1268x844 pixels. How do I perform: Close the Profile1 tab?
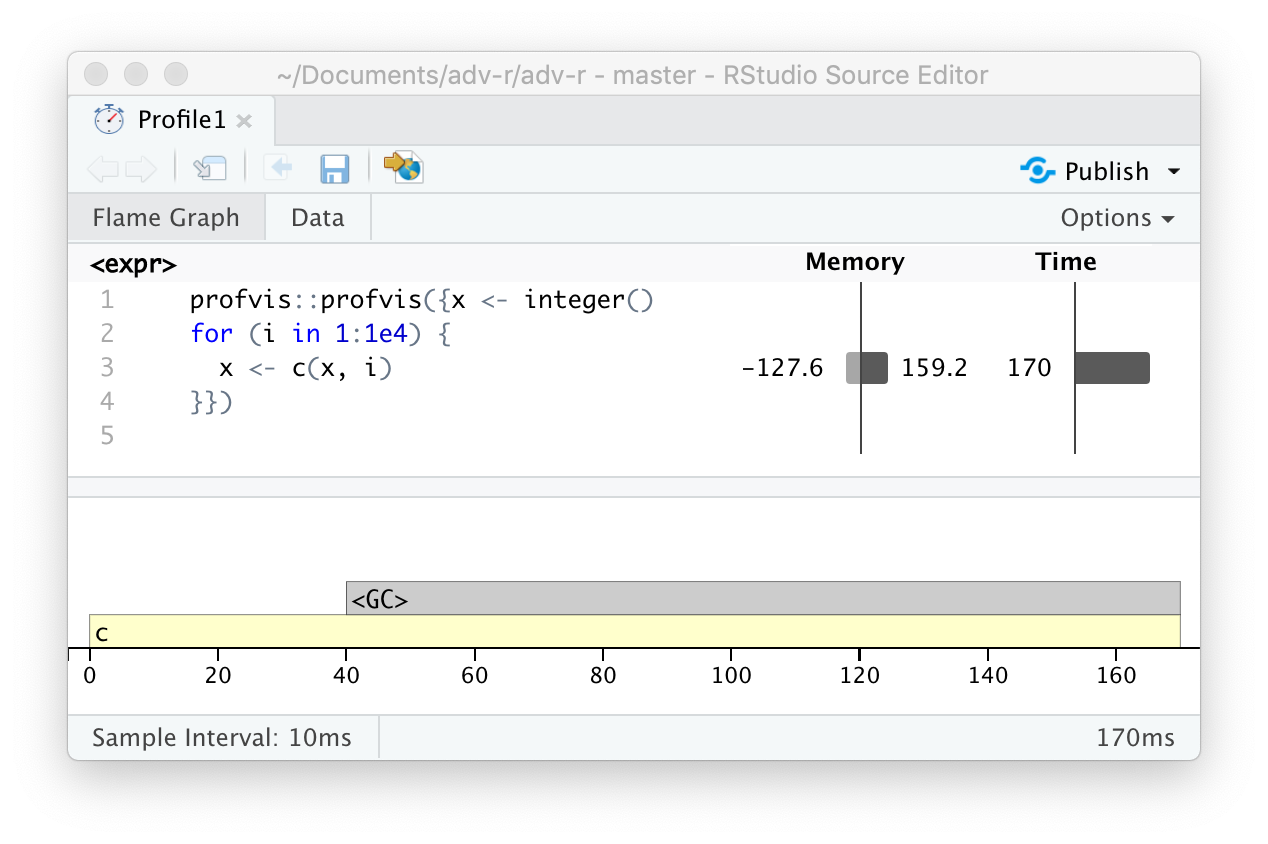pyautogui.click(x=244, y=121)
